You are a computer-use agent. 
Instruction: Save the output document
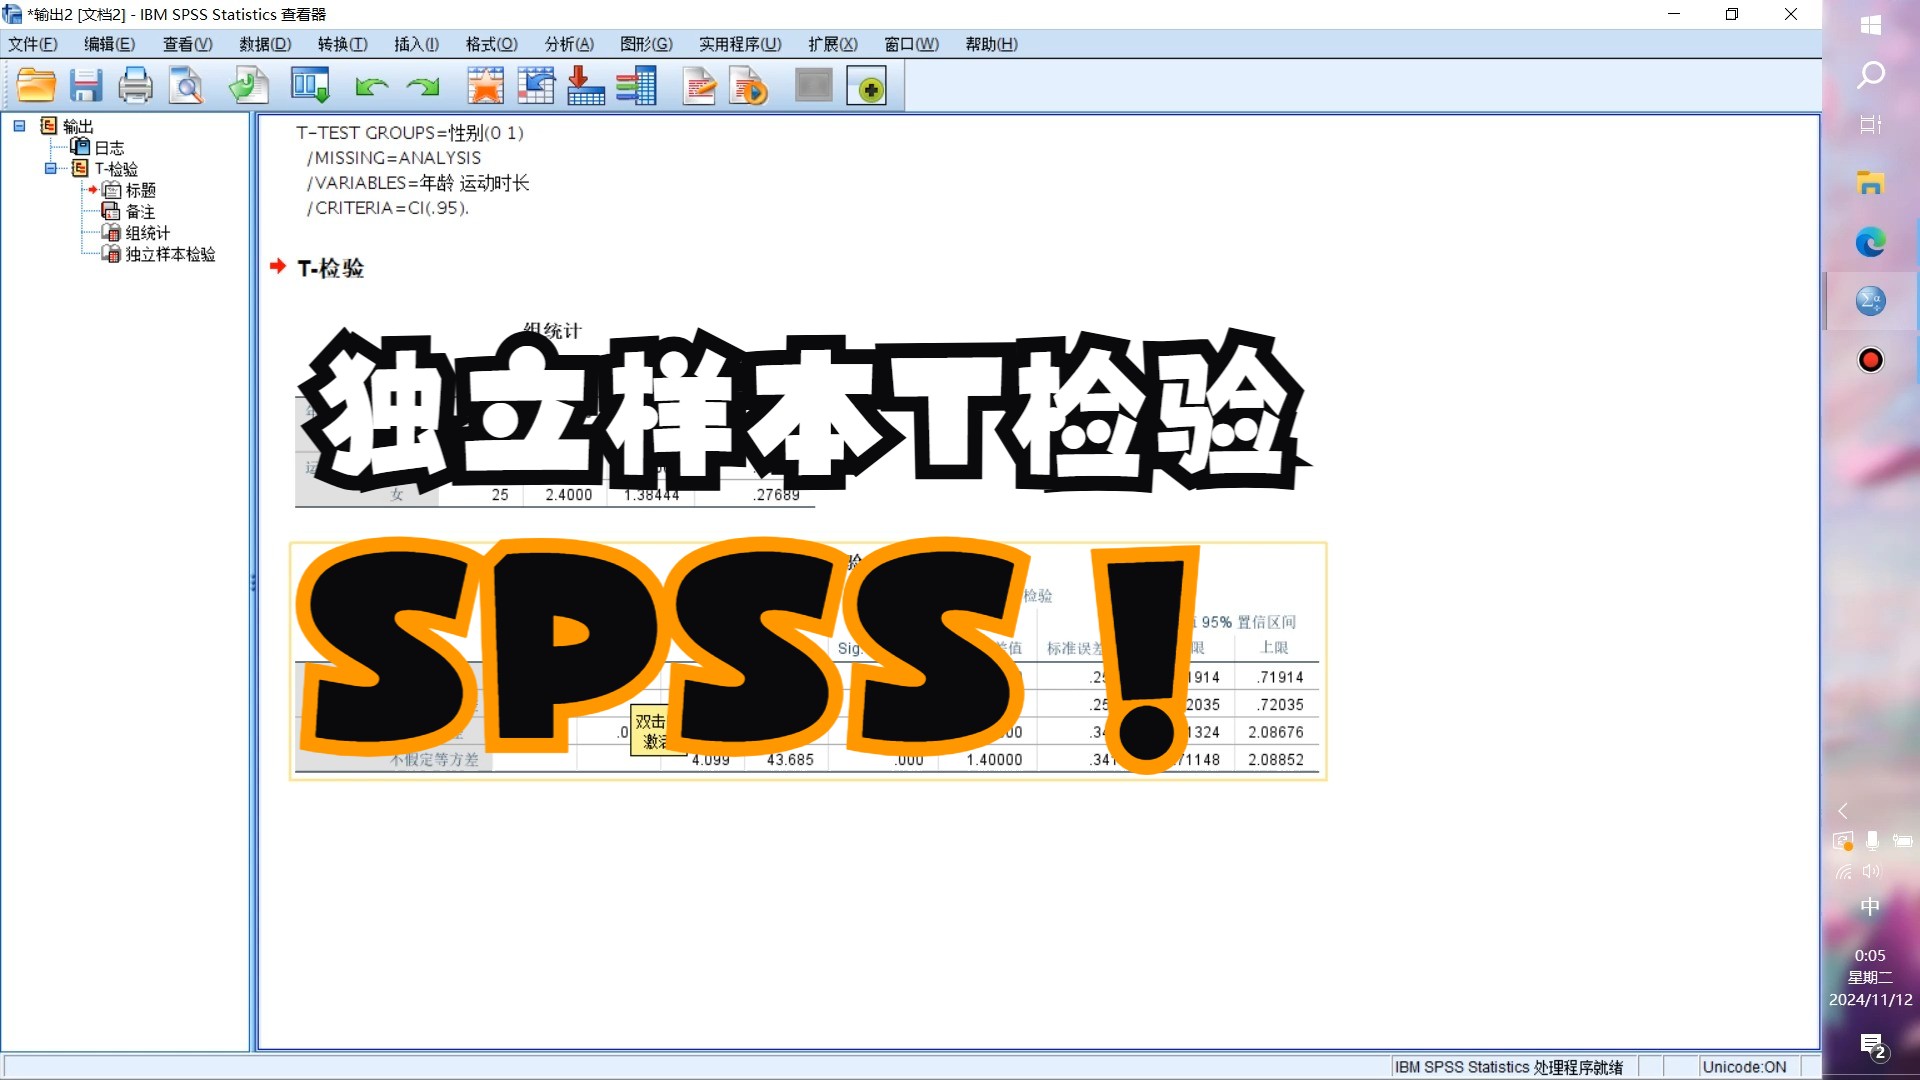click(x=86, y=86)
